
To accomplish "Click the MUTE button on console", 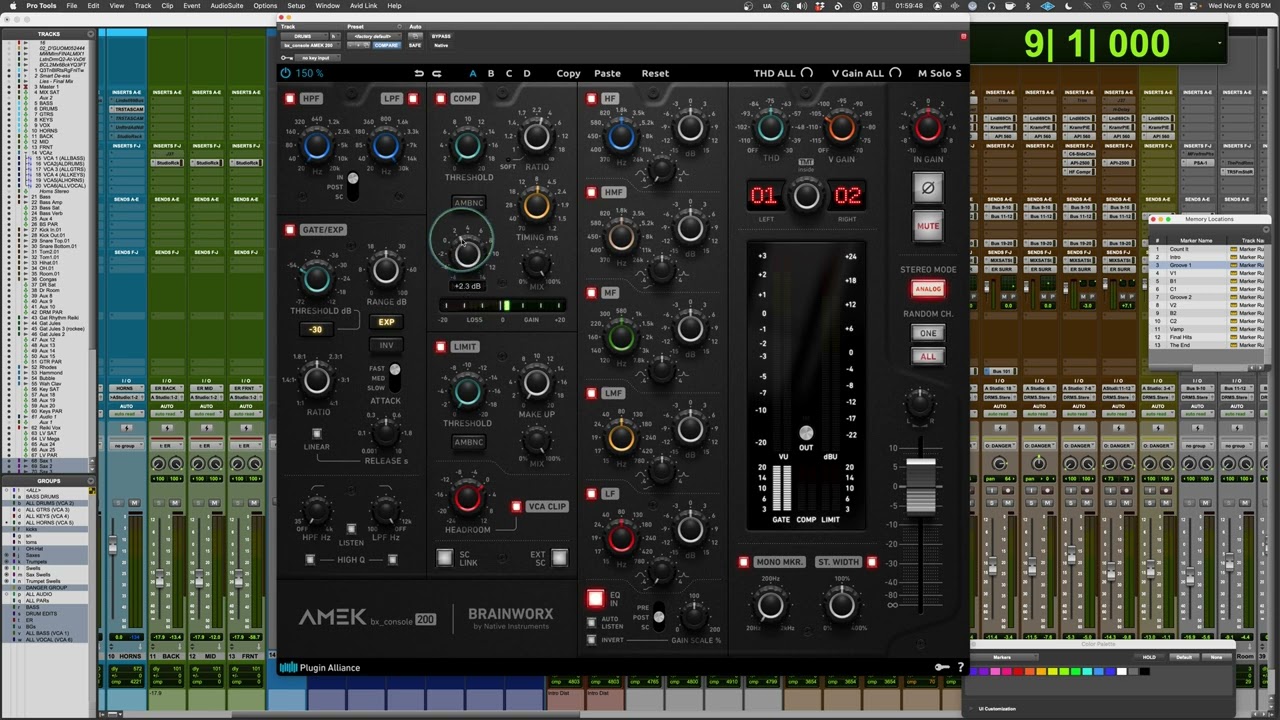I will tap(928, 226).
